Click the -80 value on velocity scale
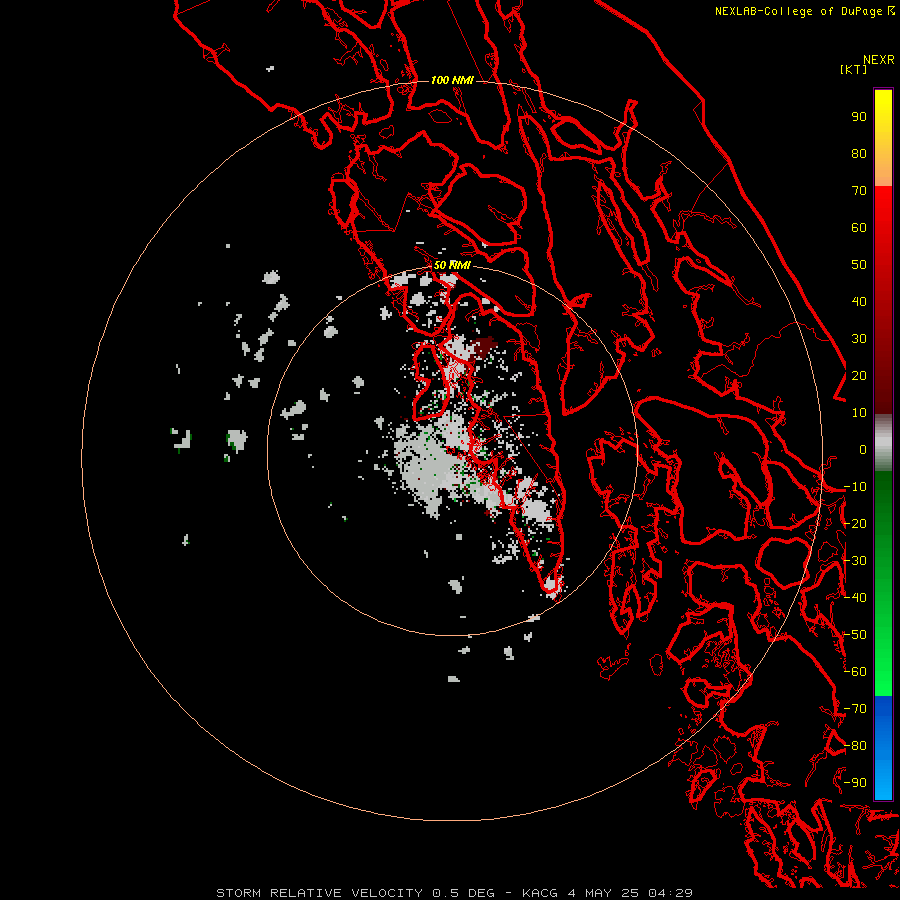 (855, 746)
